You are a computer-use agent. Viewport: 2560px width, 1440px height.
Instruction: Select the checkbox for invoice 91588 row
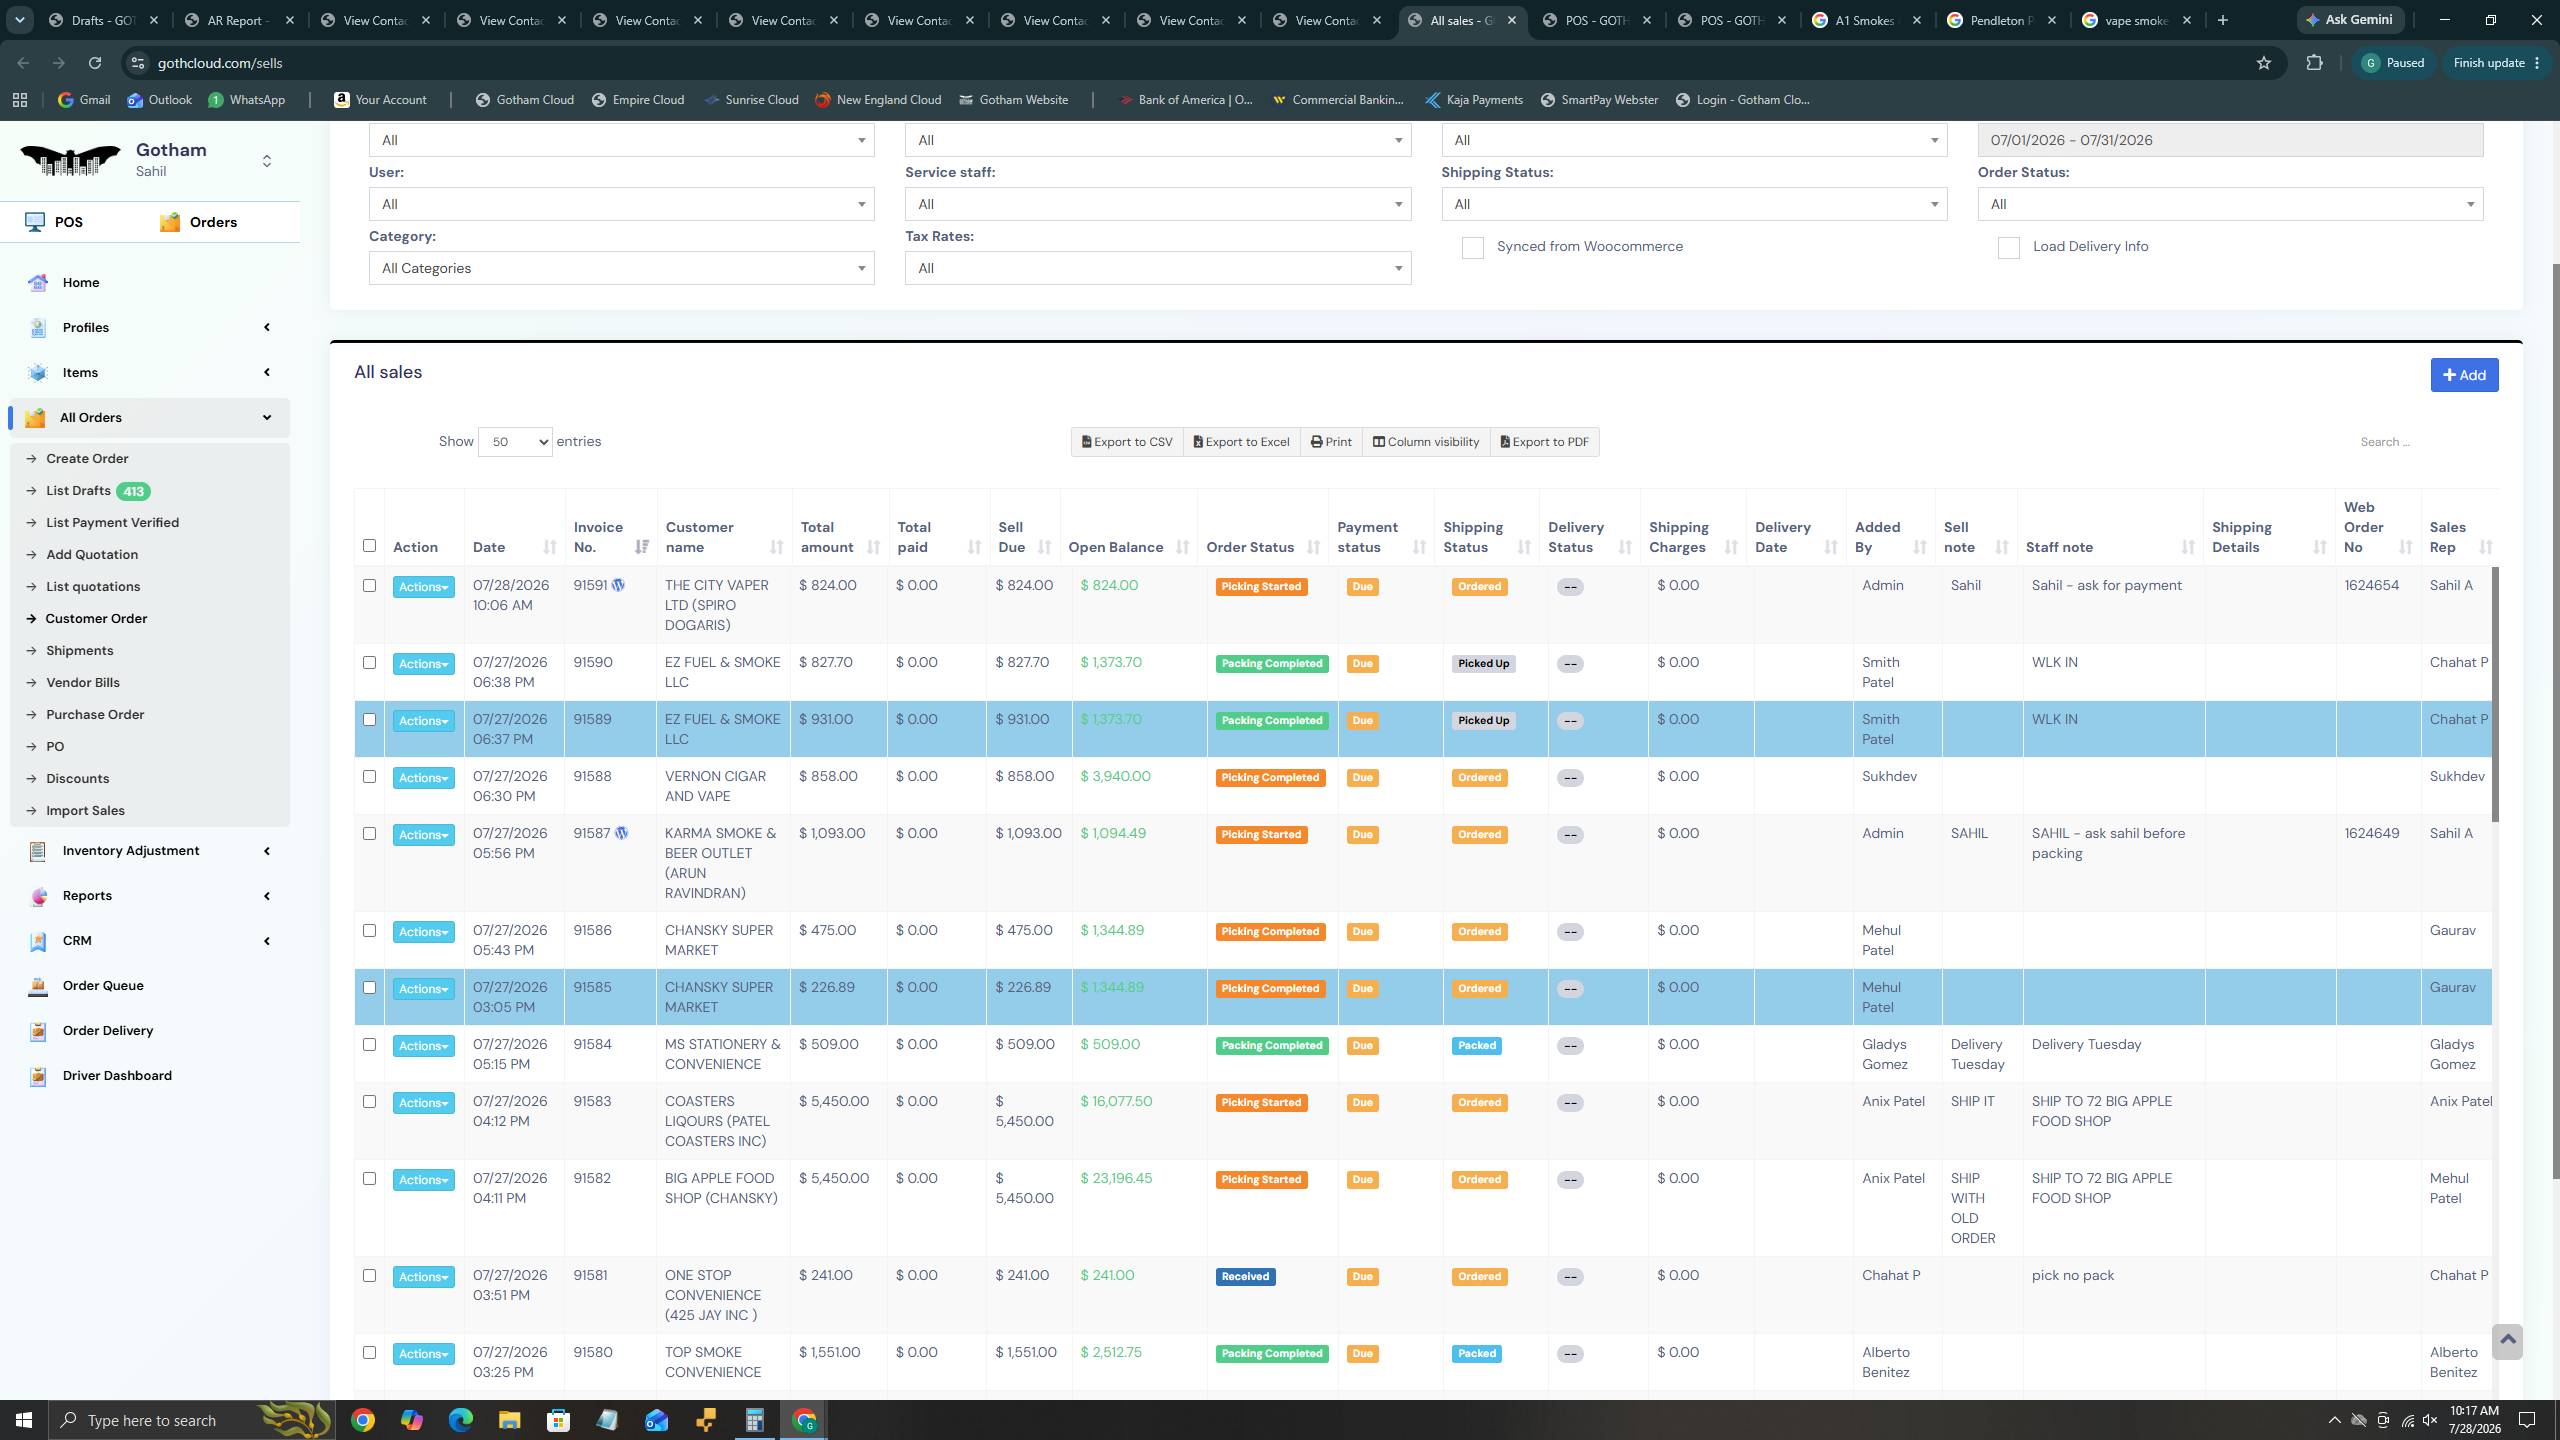click(369, 777)
